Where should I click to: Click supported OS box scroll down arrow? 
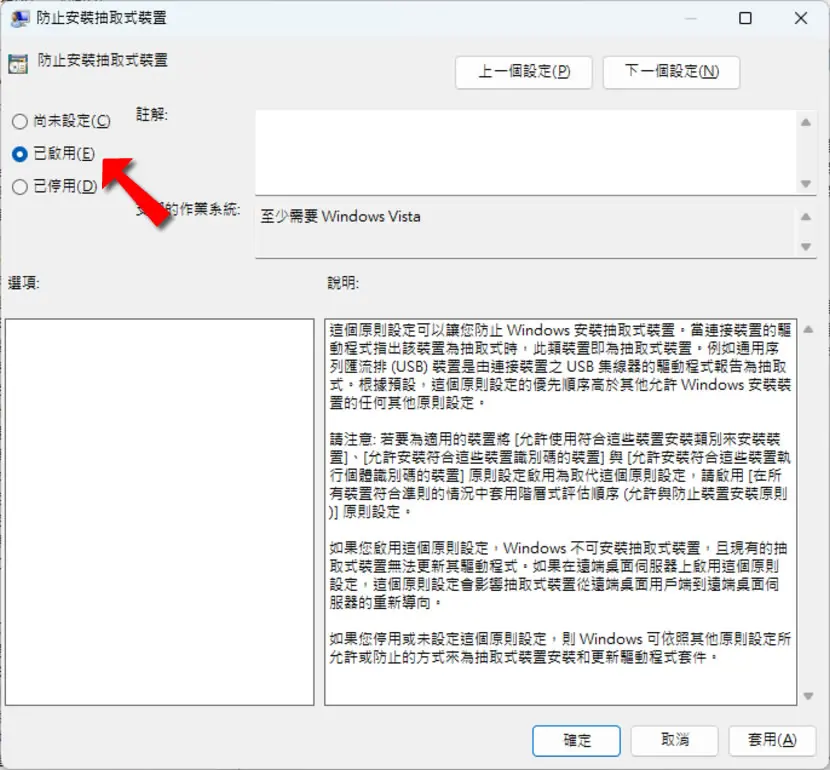click(x=806, y=247)
